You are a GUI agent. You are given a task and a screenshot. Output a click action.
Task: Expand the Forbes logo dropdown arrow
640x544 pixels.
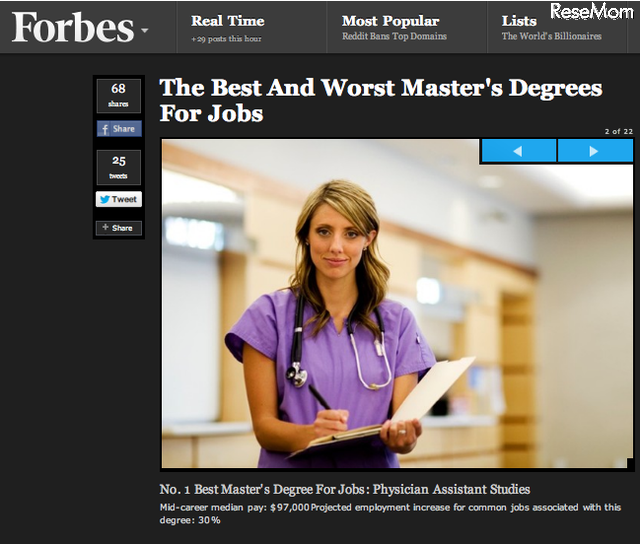coord(144,30)
